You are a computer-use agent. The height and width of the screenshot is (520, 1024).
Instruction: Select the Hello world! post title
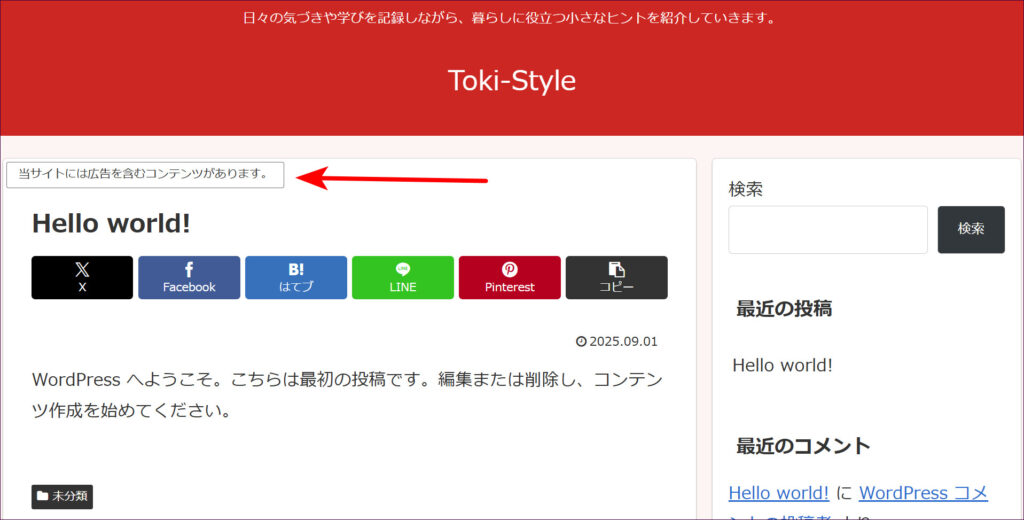click(111, 223)
